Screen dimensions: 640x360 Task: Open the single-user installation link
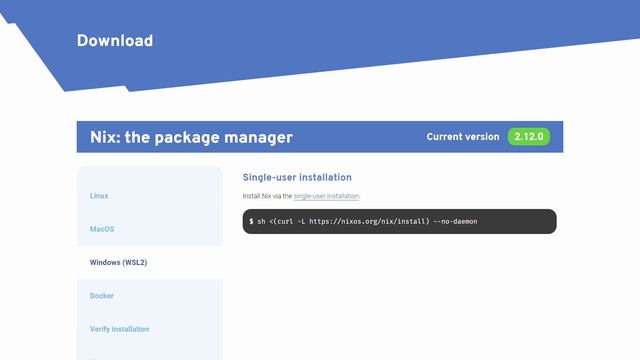pyautogui.click(x=327, y=196)
